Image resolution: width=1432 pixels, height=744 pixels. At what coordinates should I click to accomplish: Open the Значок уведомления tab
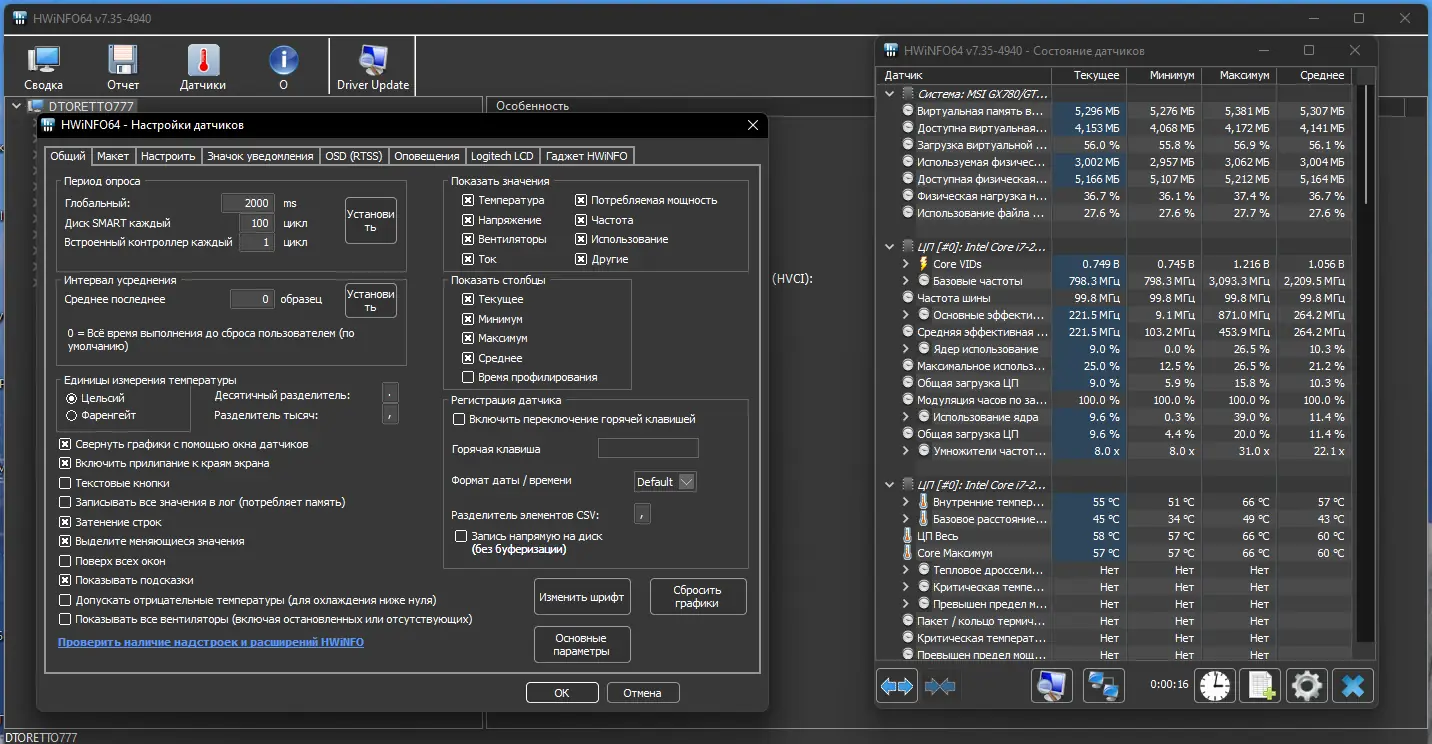260,156
